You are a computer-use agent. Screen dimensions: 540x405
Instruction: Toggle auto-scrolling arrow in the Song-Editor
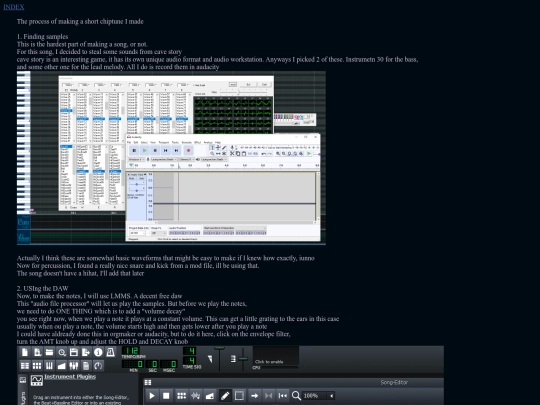255,395
